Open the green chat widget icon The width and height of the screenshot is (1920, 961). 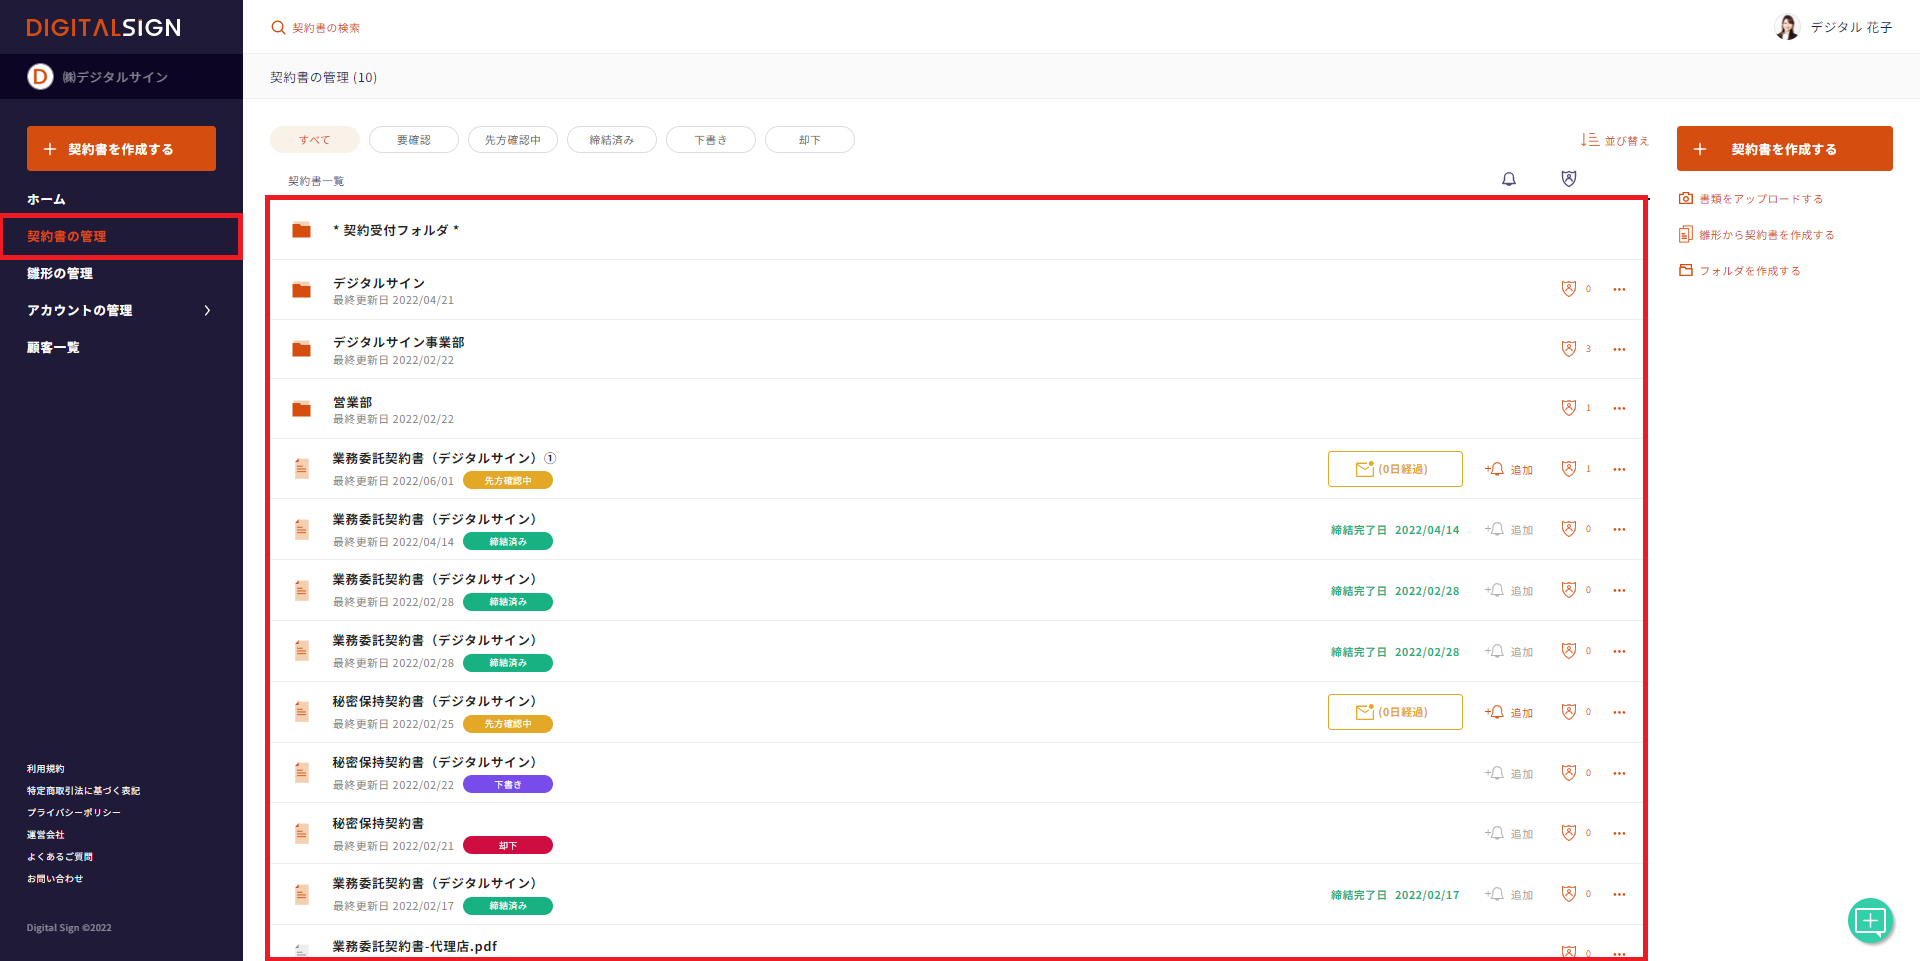(x=1870, y=920)
